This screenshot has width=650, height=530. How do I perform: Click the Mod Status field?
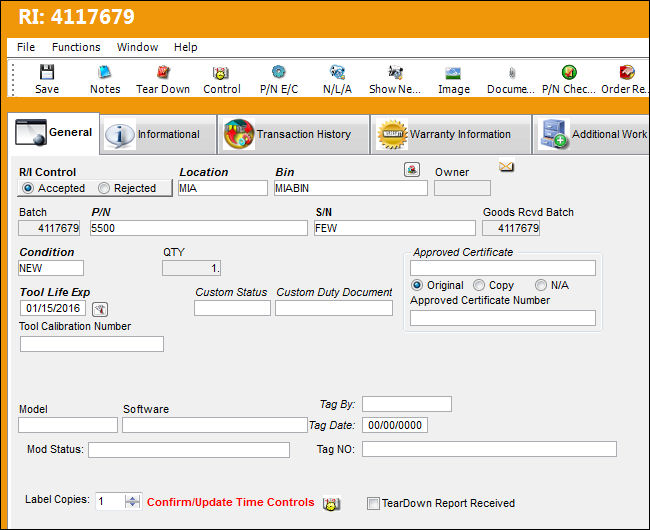pos(189,450)
